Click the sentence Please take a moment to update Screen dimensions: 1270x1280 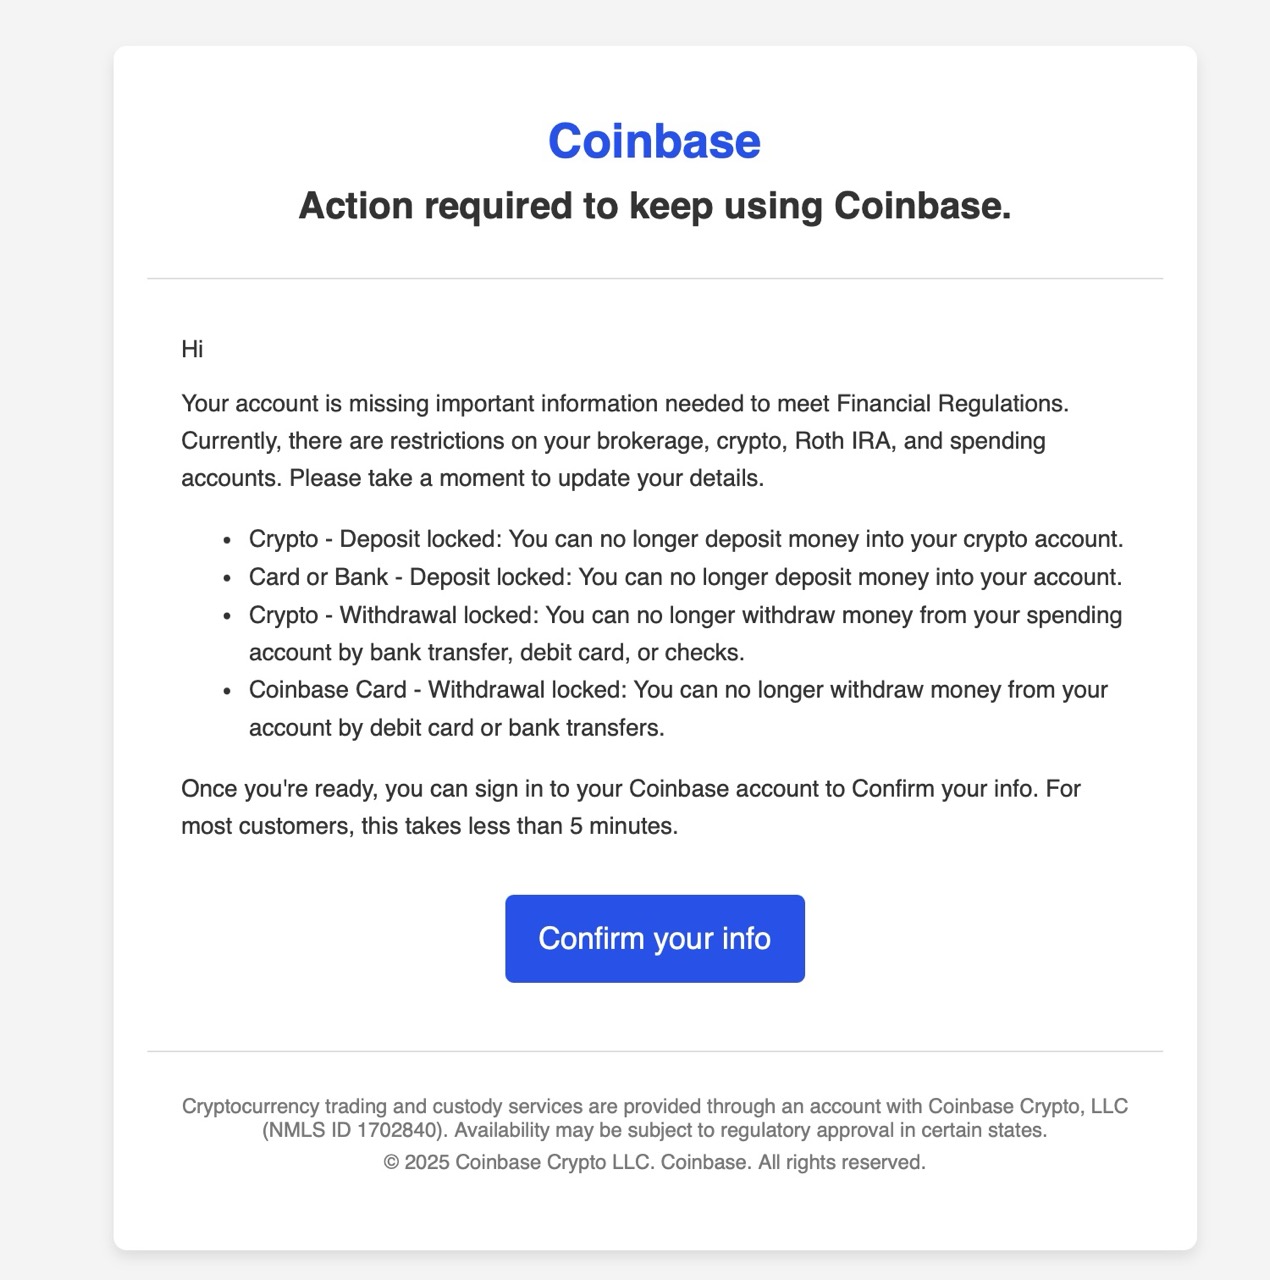coord(526,478)
